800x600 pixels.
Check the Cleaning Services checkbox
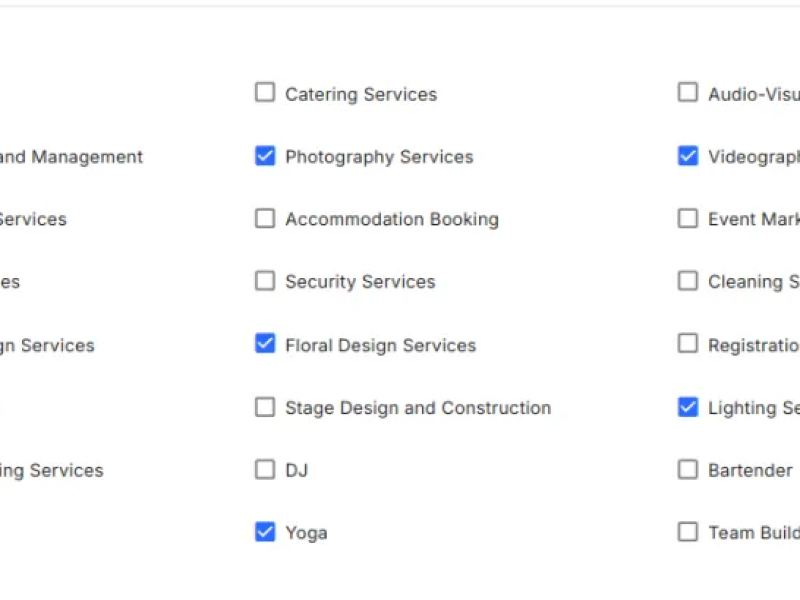(688, 281)
